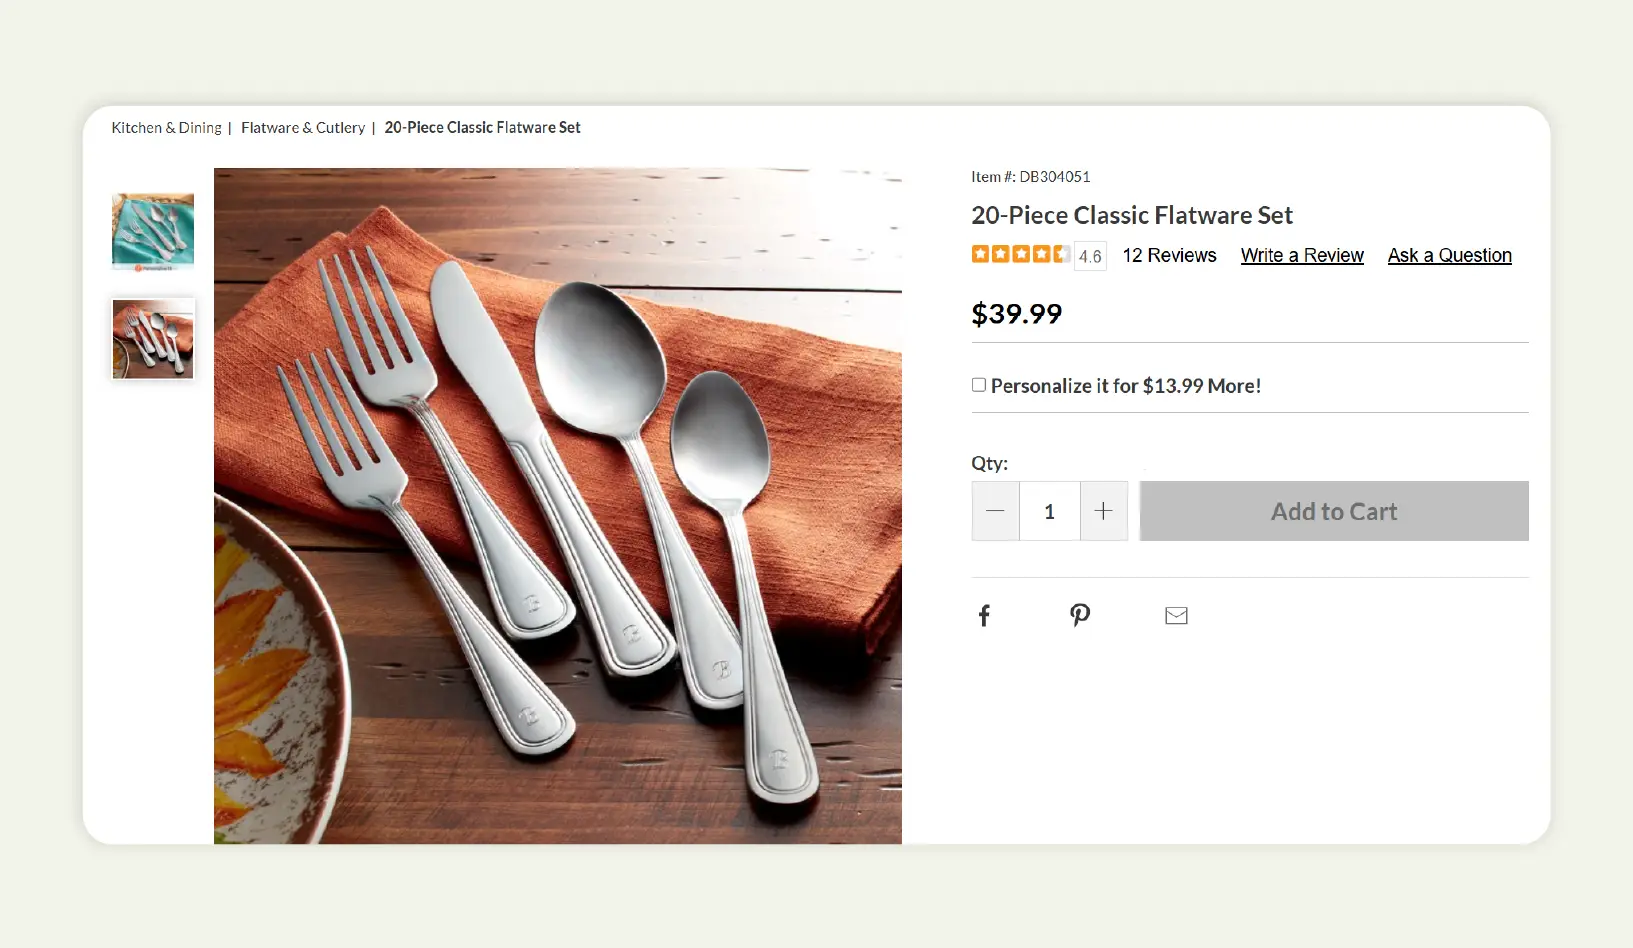Share the product on Facebook

point(984,614)
